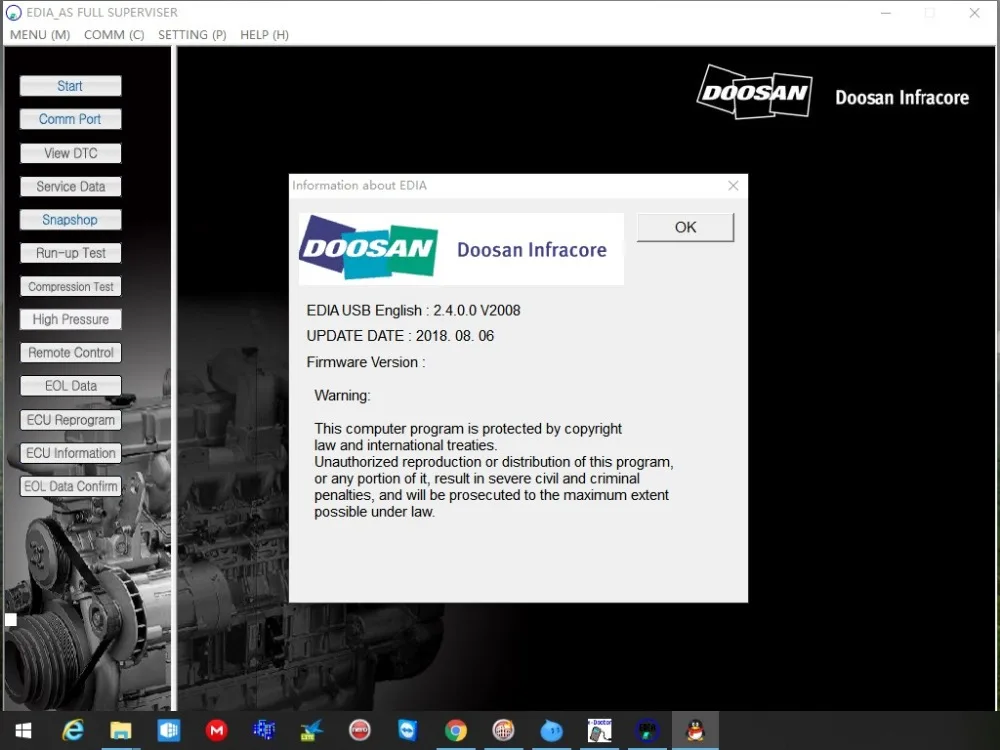The height and width of the screenshot is (750, 1000).
Task: Click the 'Warning:' label in dialog
Action: click(x=342, y=395)
